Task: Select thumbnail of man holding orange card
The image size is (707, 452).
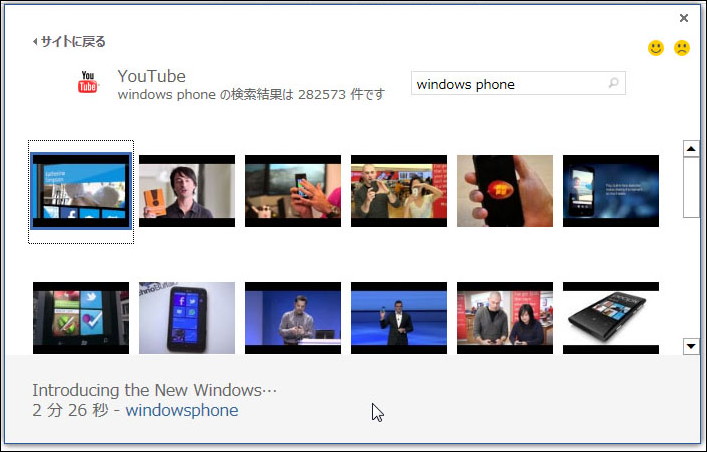Action: (x=187, y=191)
